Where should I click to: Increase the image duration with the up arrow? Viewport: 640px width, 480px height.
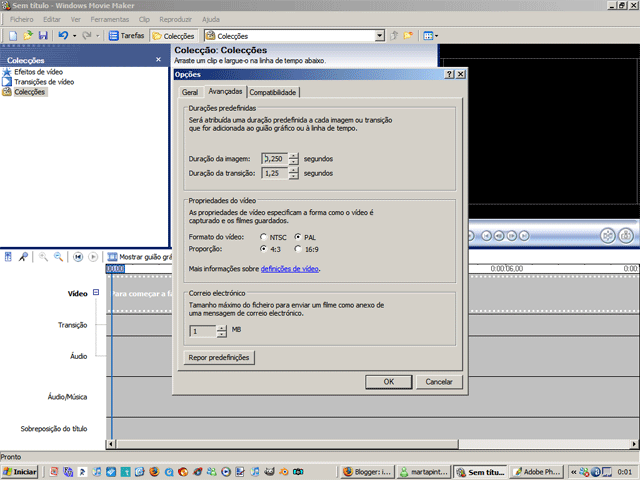[x=293, y=156]
